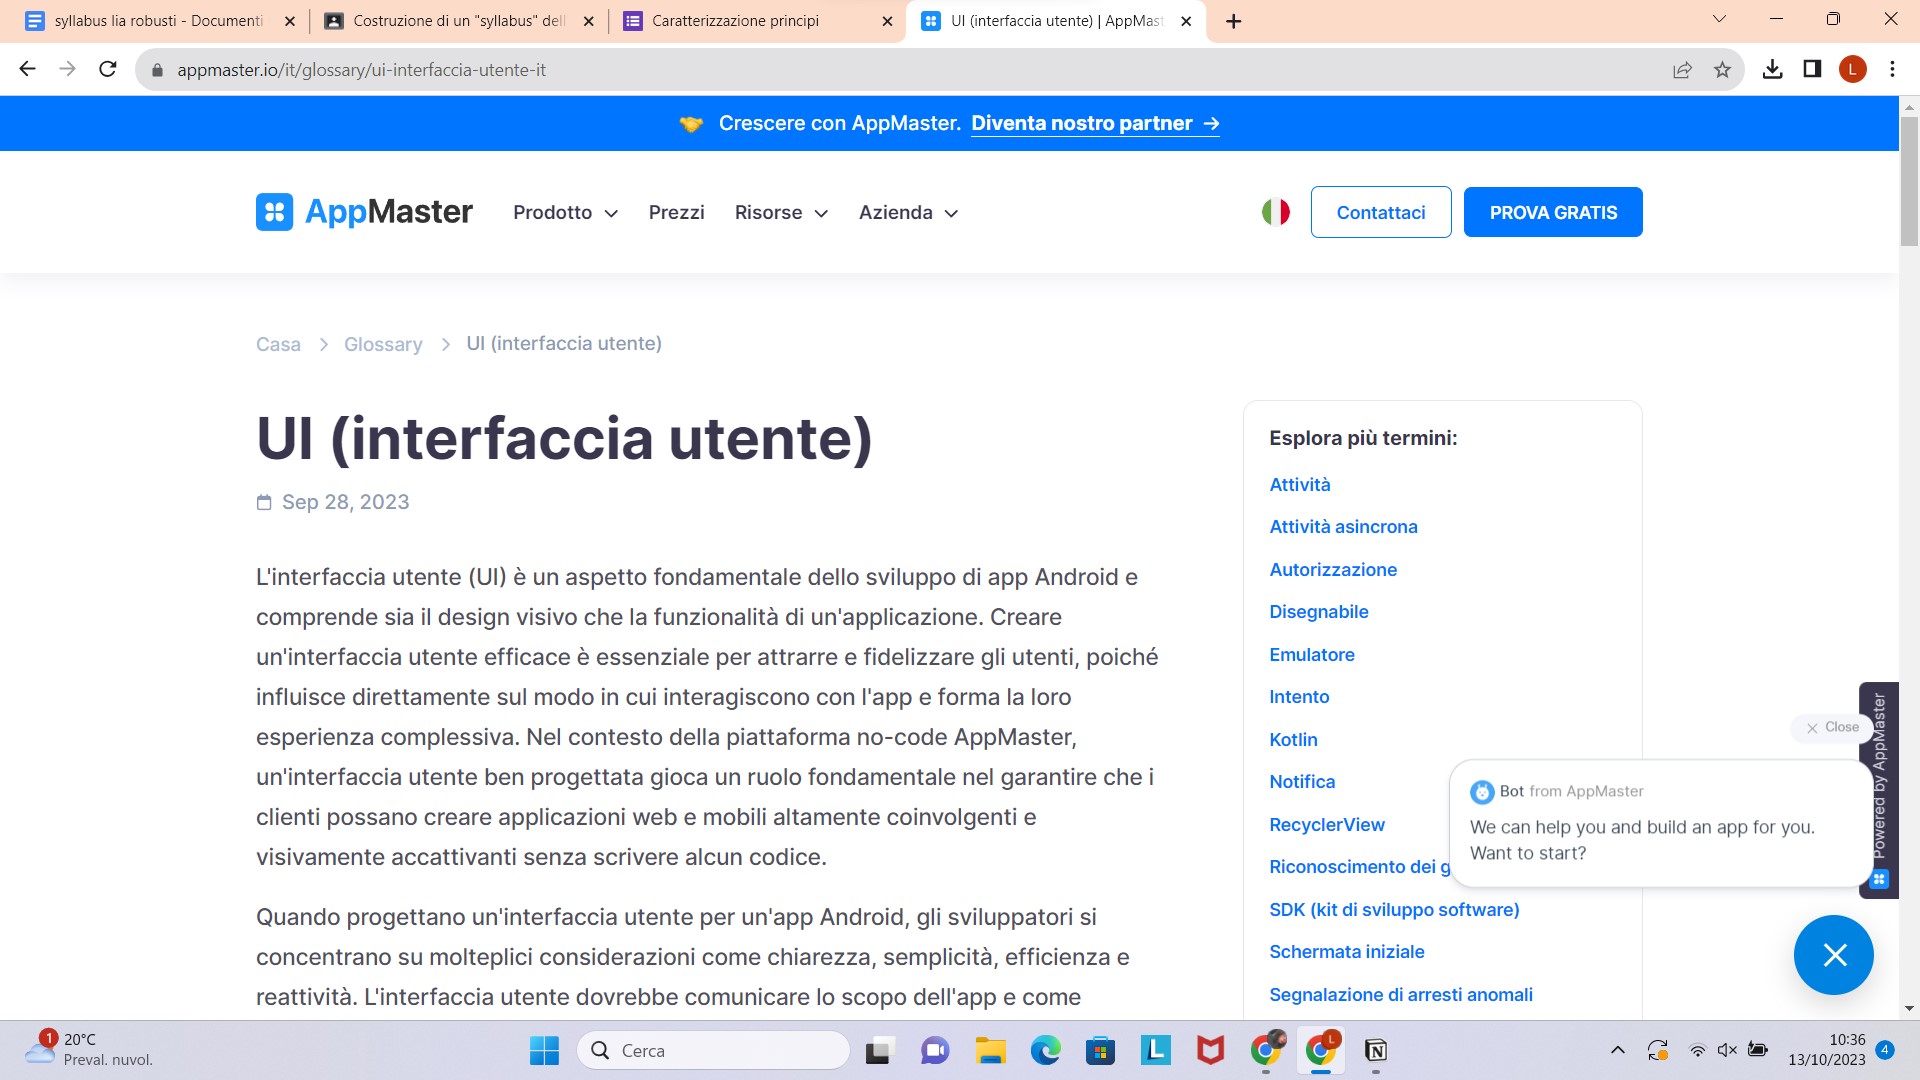The height and width of the screenshot is (1080, 1920).
Task: Switch to Caratterizzazione principi tab
Action: coord(735,21)
